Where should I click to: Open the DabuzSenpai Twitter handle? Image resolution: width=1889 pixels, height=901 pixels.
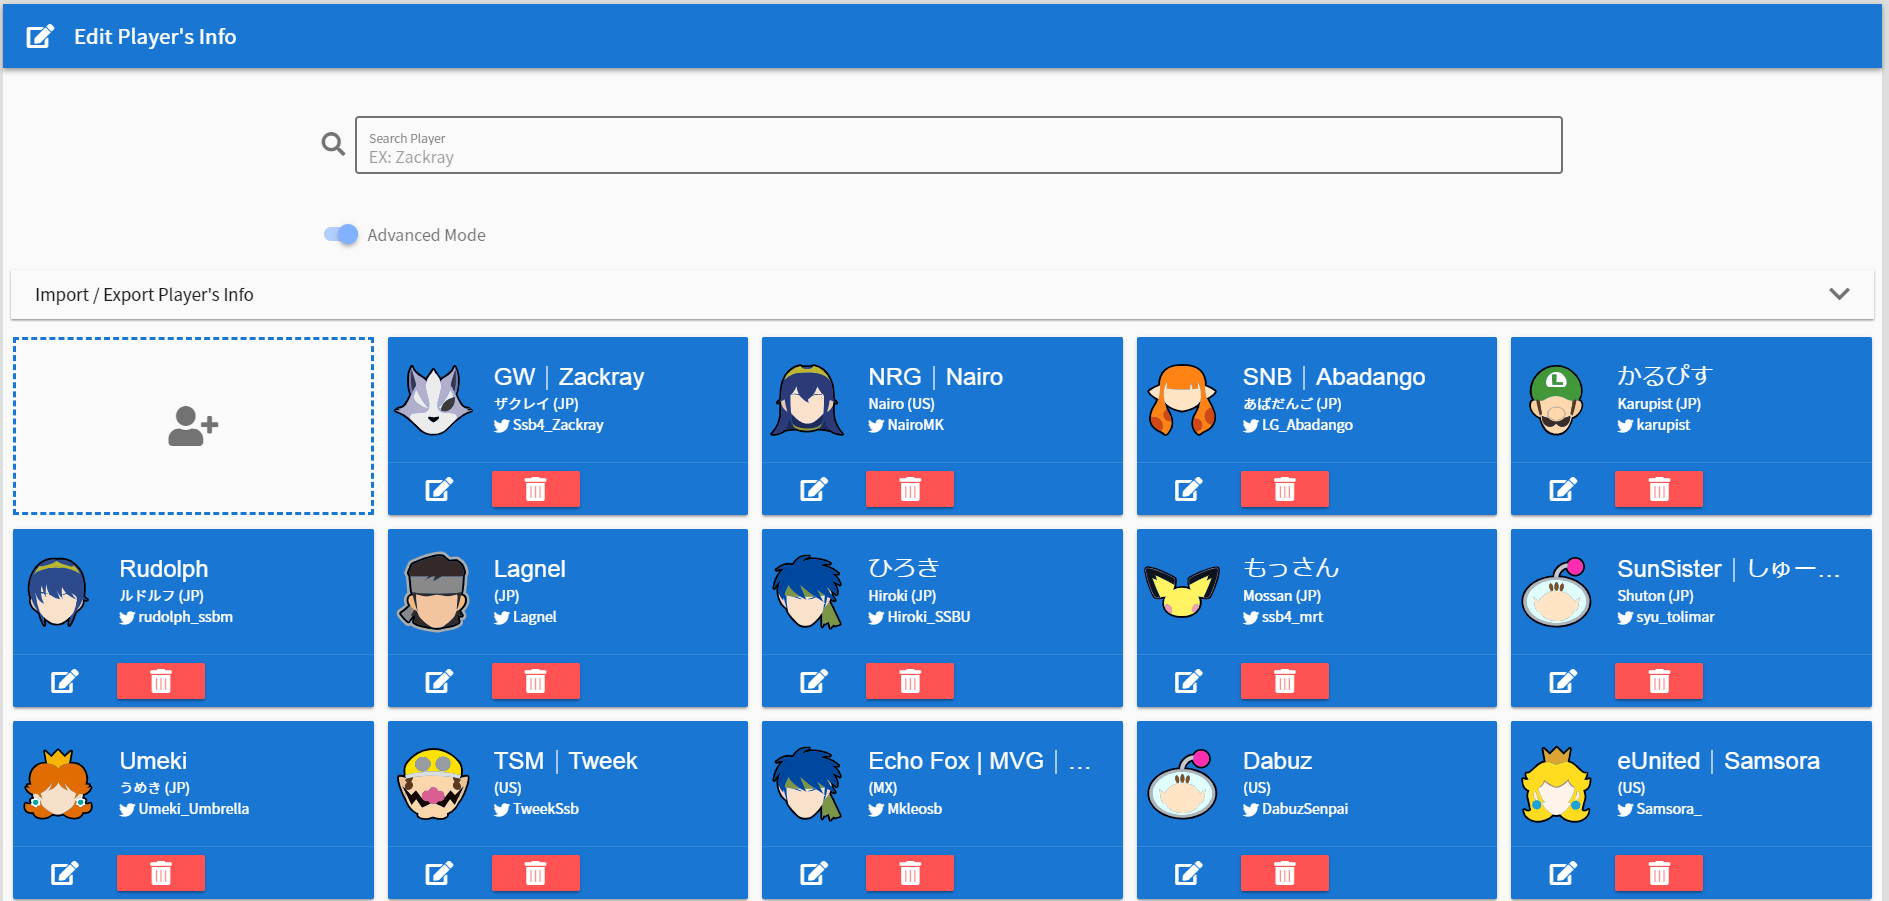pos(1296,809)
